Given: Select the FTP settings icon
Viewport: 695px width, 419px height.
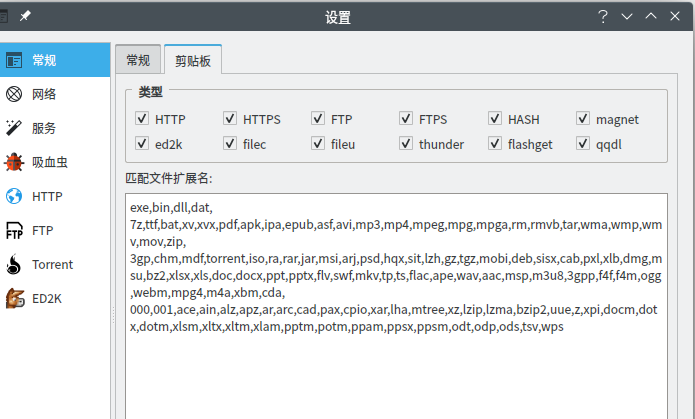Looking at the screenshot, I should tap(14, 231).
